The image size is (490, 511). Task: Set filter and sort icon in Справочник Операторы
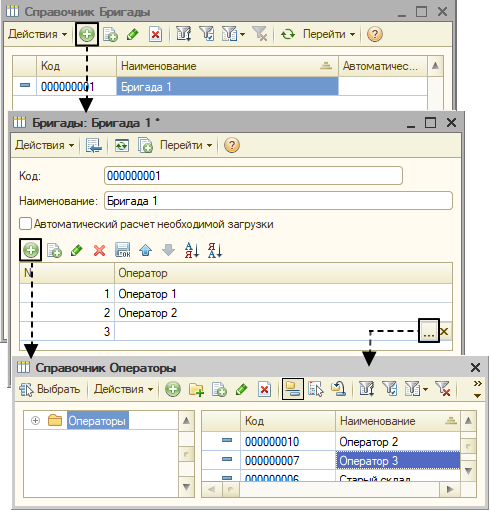coord(367,389)
